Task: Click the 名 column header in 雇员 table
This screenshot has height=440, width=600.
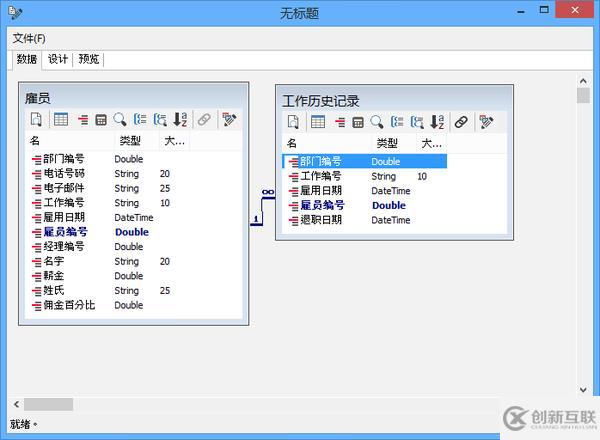Action: (x=70, y=141)
